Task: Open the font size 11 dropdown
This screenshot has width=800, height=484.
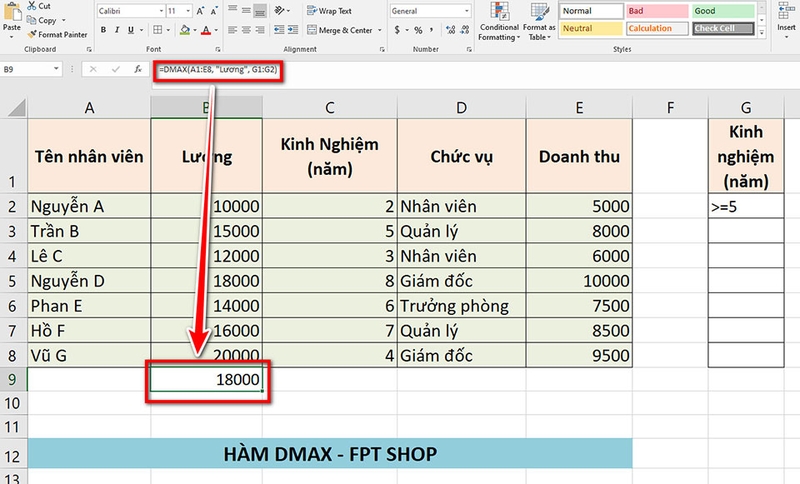Action: pyautogui.click(x=188, y=11)
